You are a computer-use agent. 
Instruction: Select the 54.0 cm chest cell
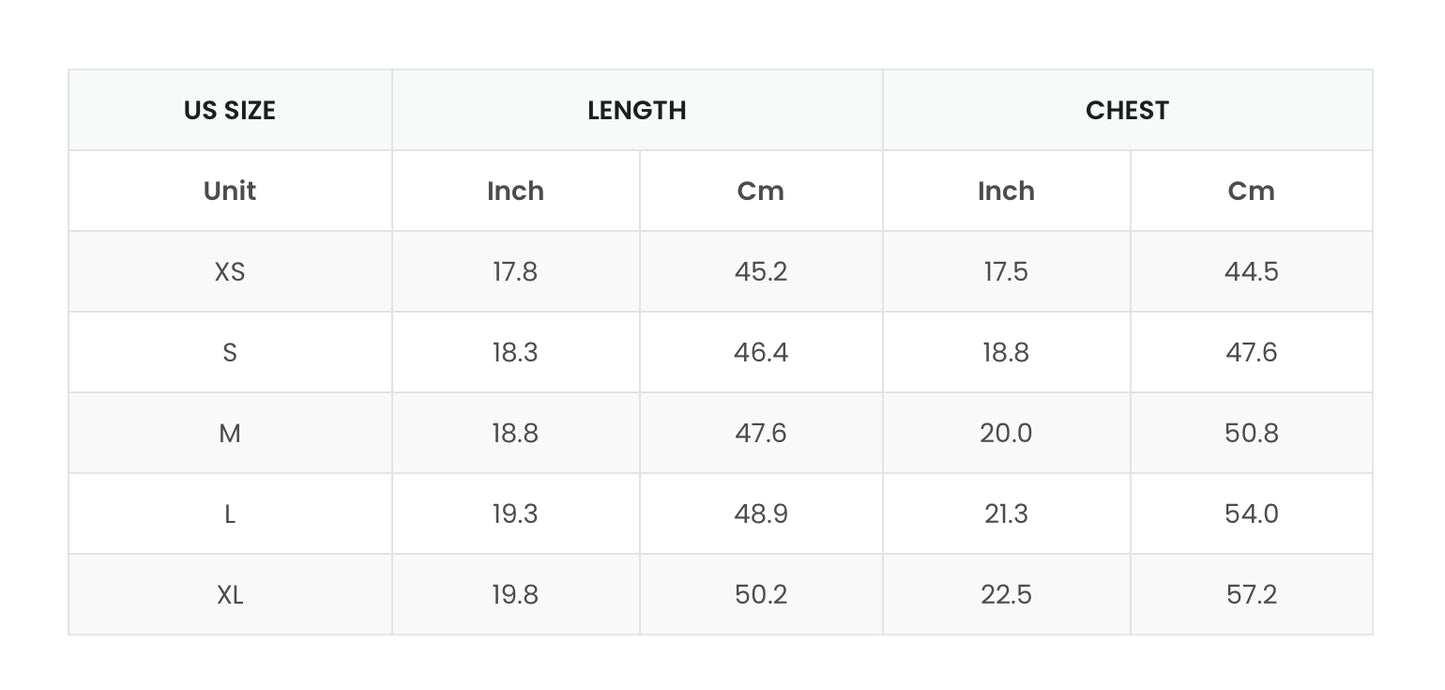coord(1251,514)
